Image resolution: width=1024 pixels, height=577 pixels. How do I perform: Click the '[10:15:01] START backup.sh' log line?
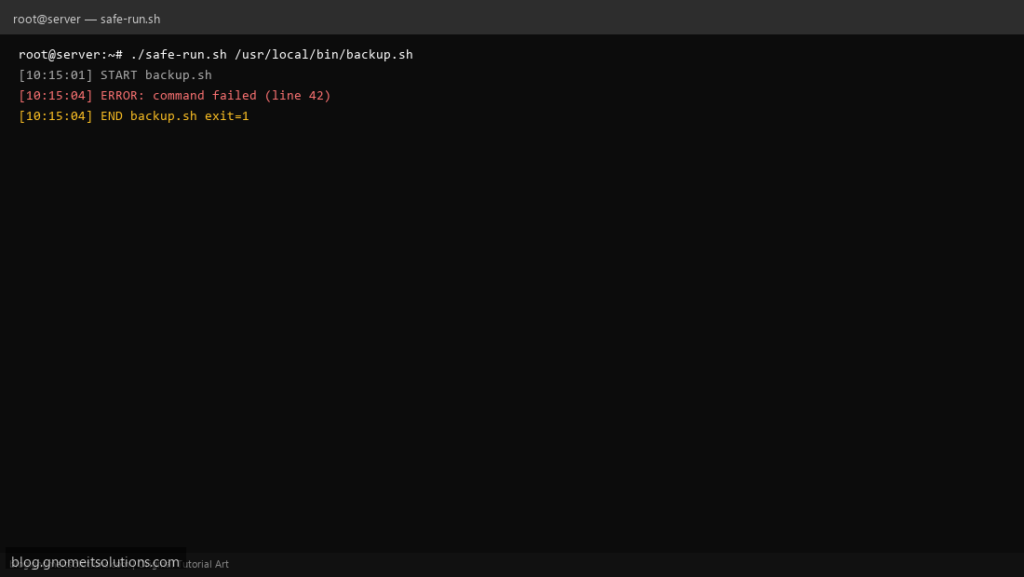coord(115,75)
